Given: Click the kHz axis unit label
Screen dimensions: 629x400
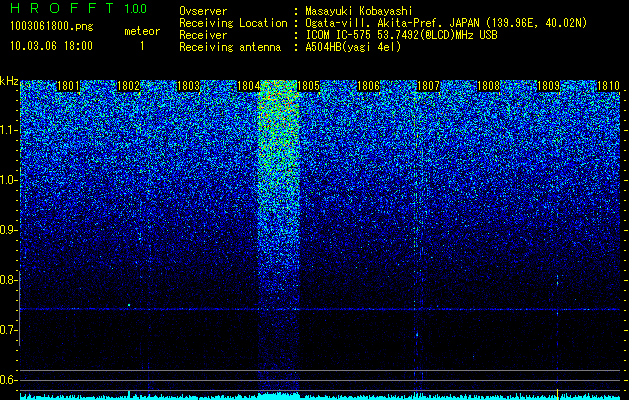Looking at the screenshot, I should (9, 81).
